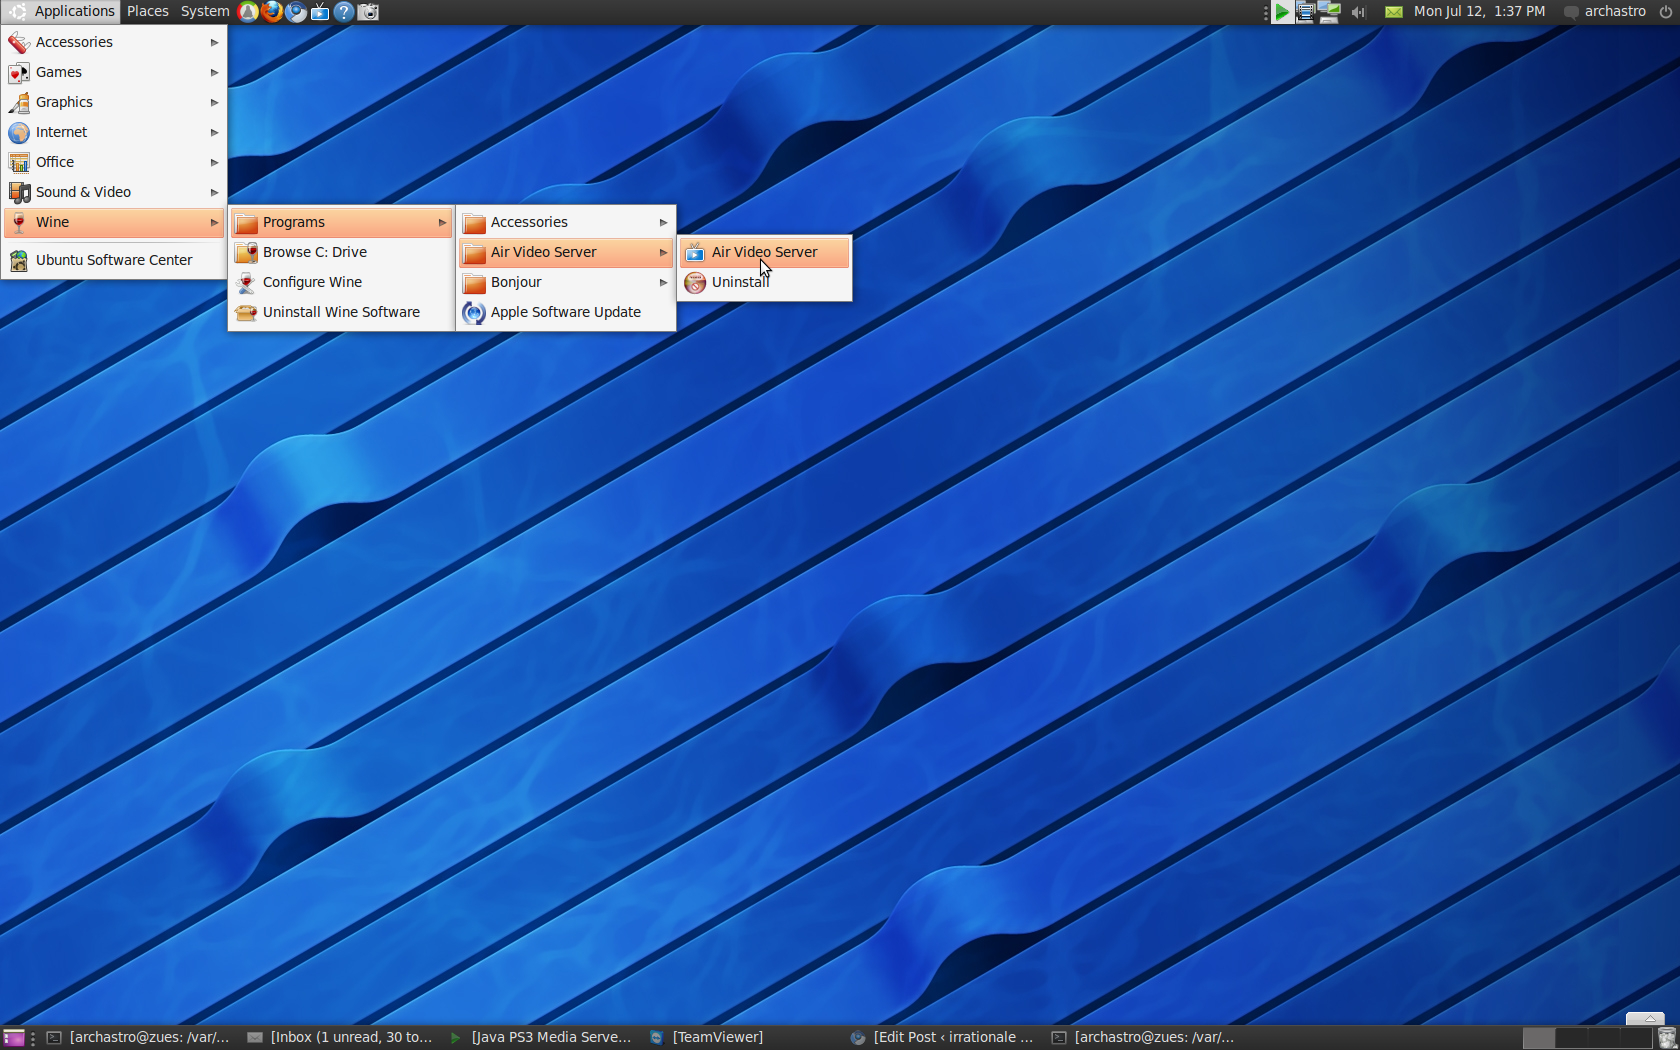1680x1050 pixels.
Task: Click the power shutdown icon
Action: tap(1665, 12)
